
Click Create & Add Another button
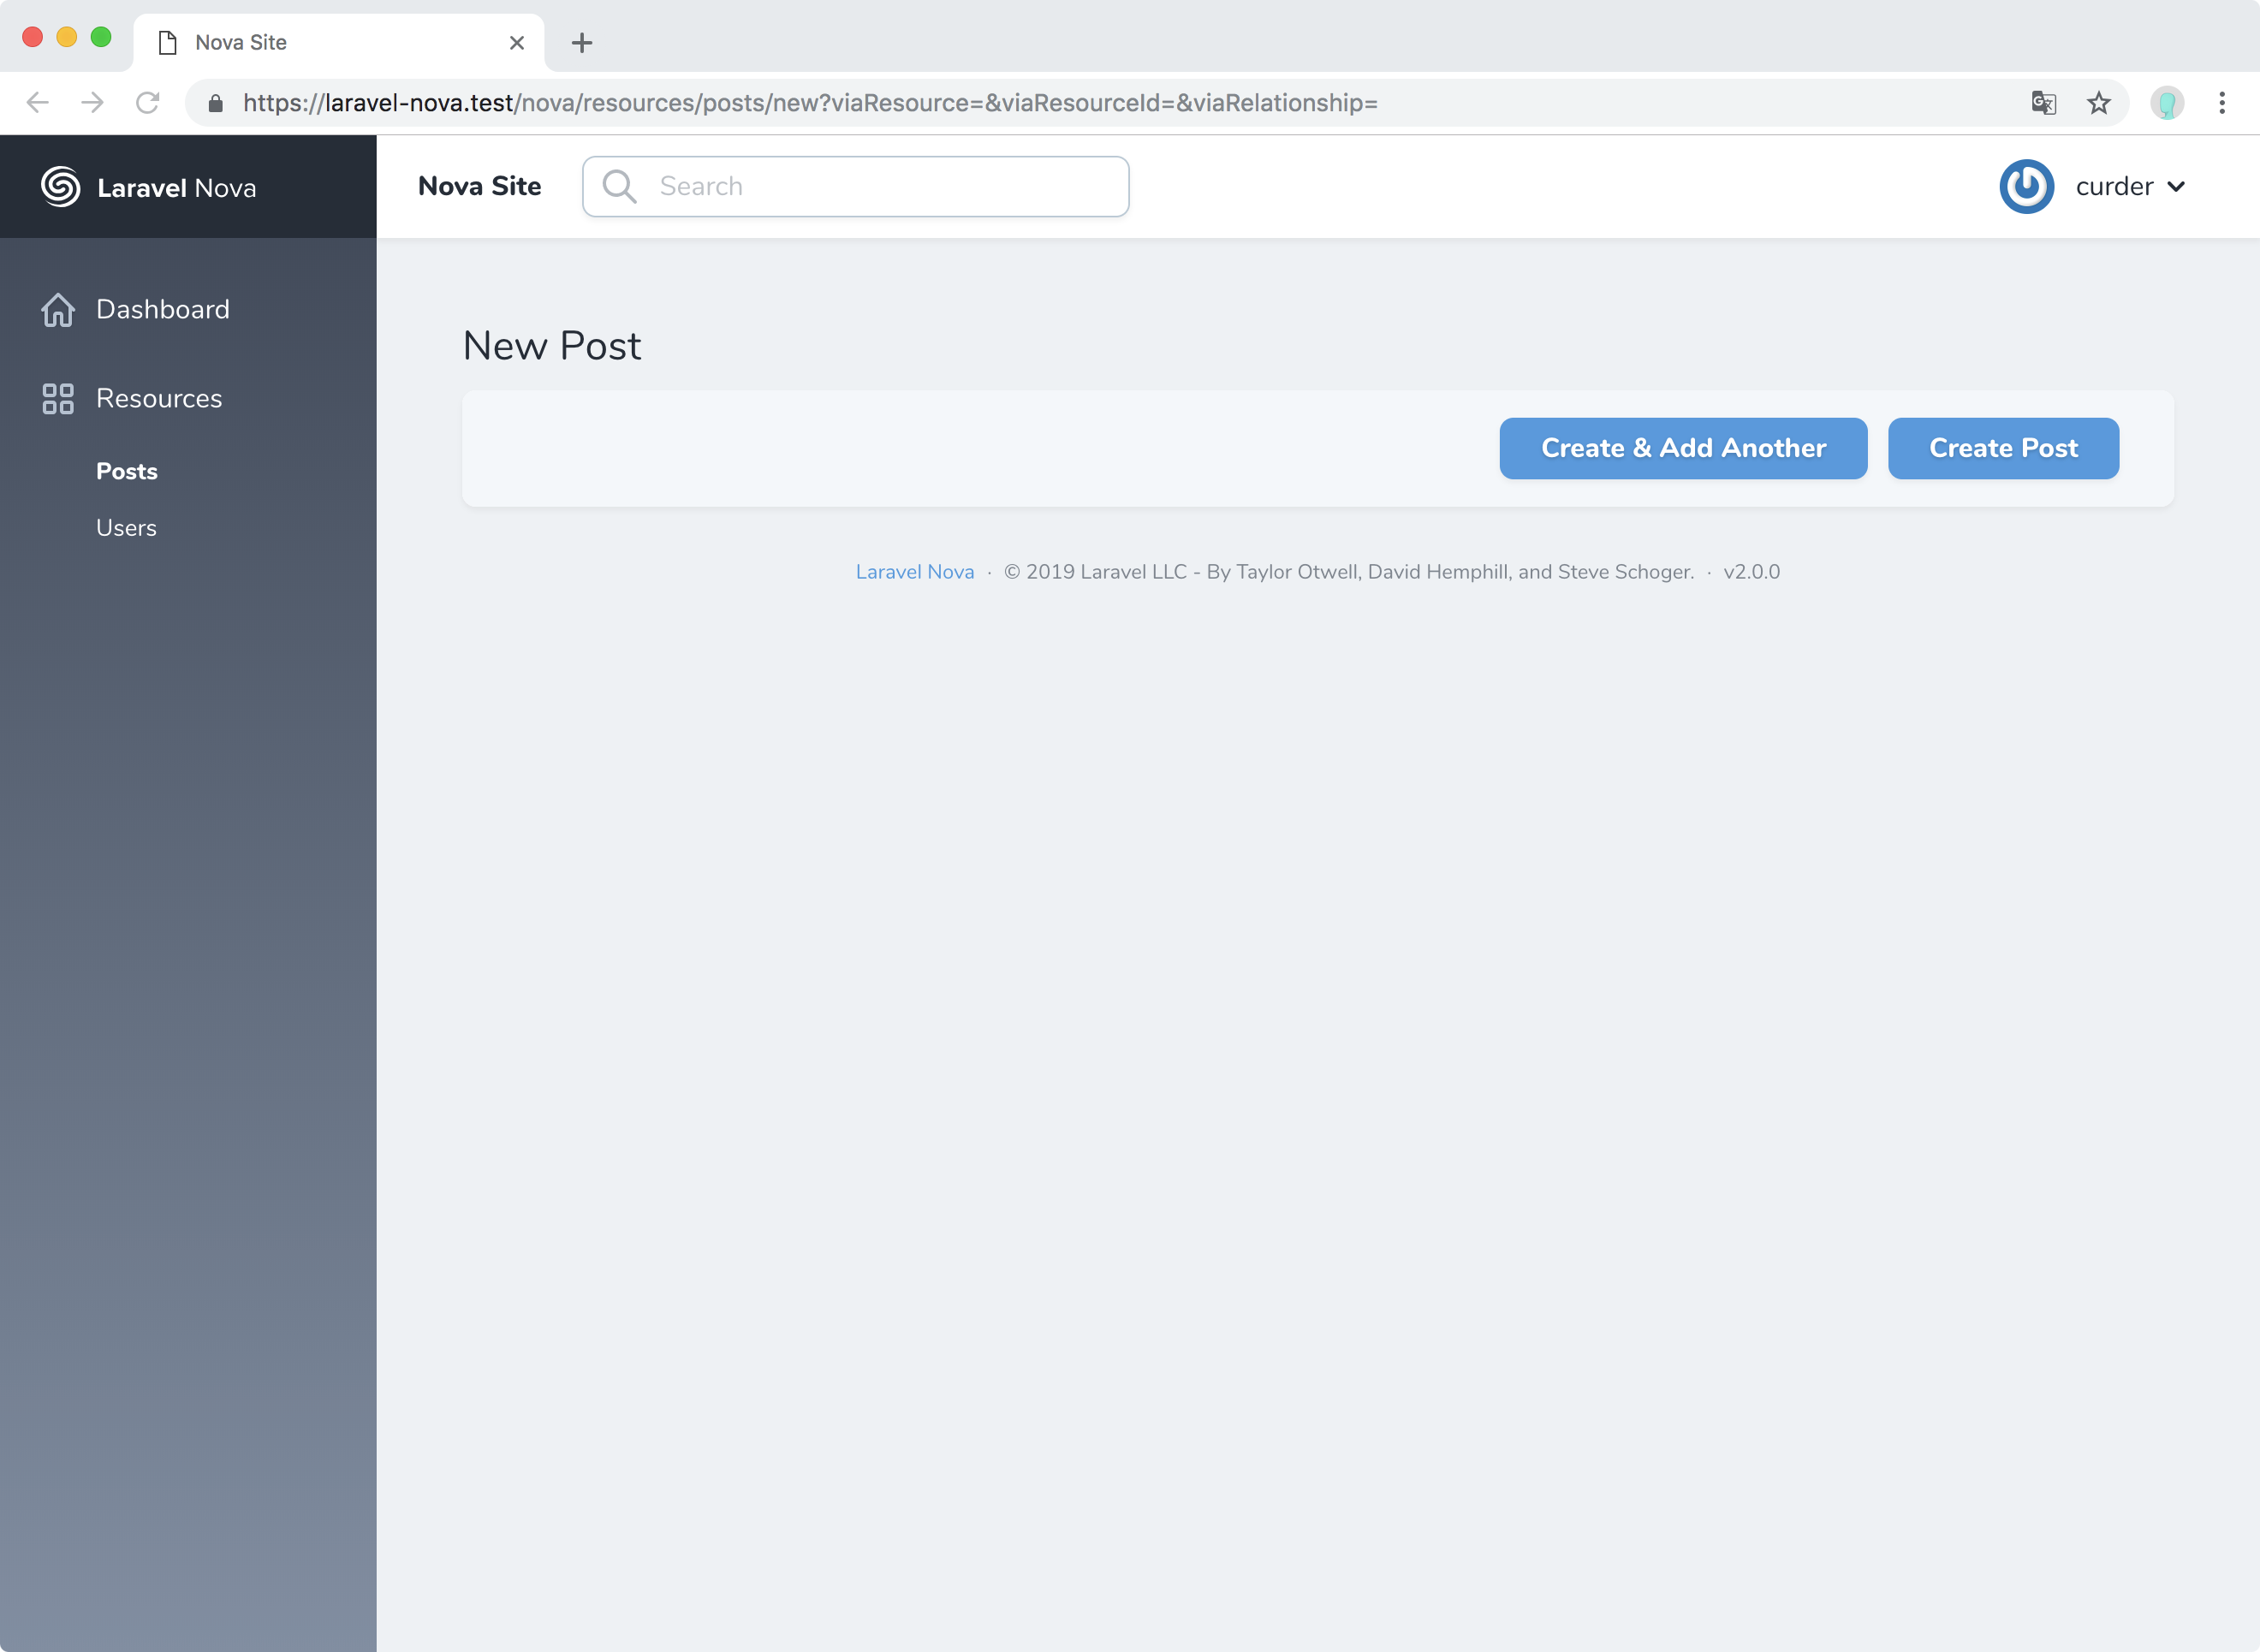(1683, 449)
